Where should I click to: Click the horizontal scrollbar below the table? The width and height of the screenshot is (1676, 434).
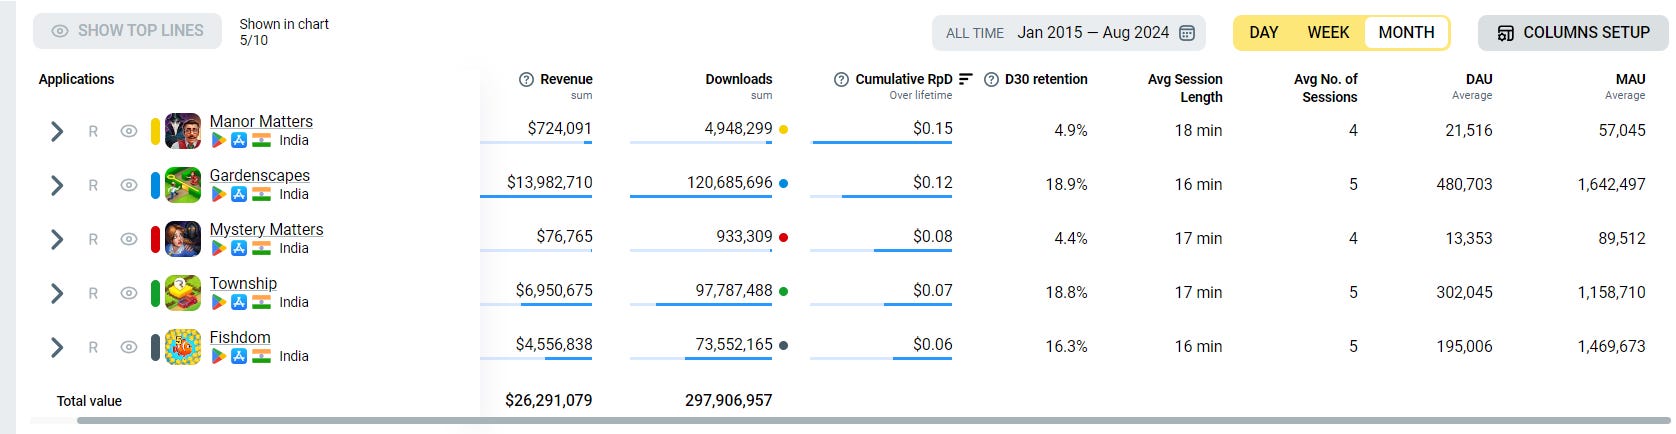pos(872,421)
